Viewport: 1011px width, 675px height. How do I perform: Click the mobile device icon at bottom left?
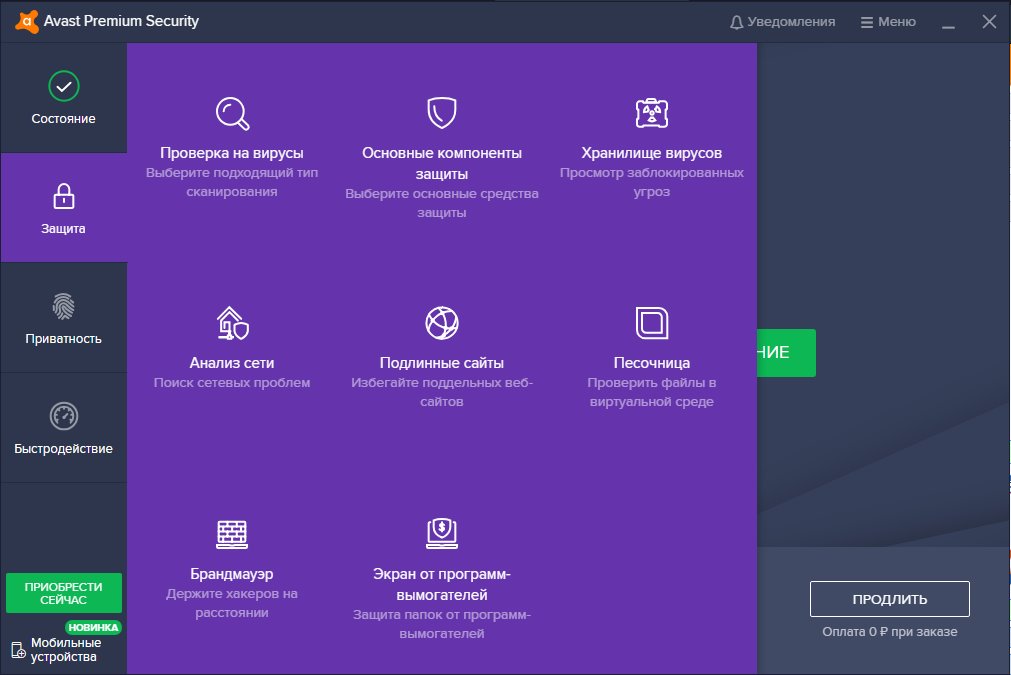(x=18, y=651)
